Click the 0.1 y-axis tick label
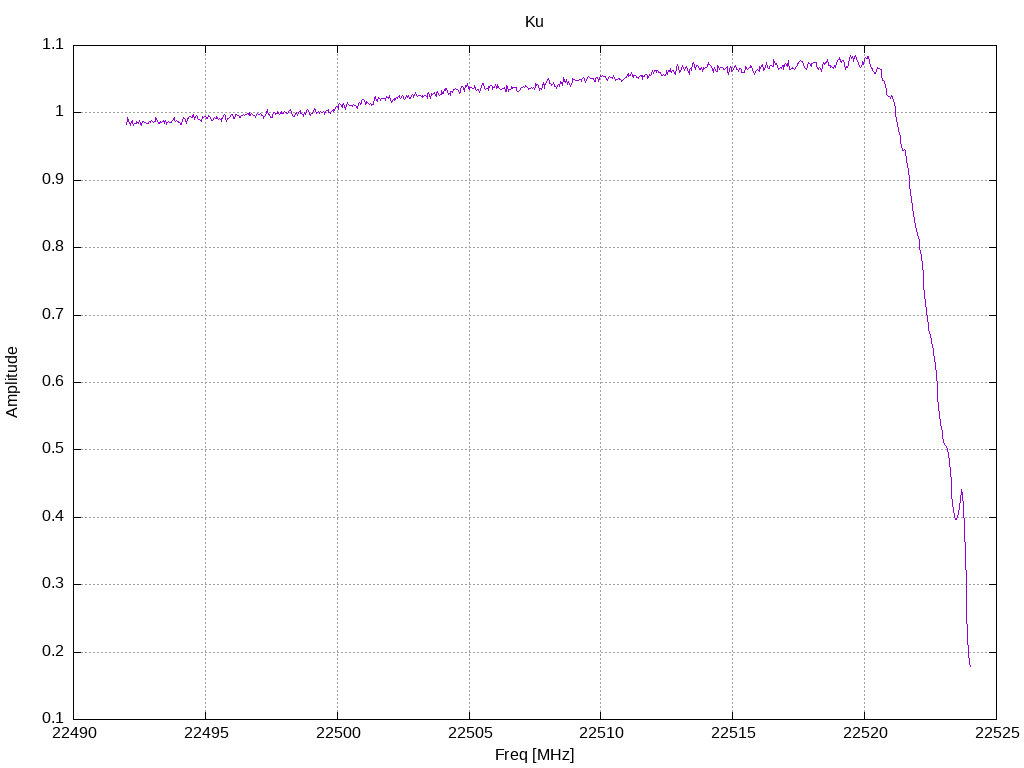The image size is (1024, 768). pyautogui.click(x=53, y=718)
